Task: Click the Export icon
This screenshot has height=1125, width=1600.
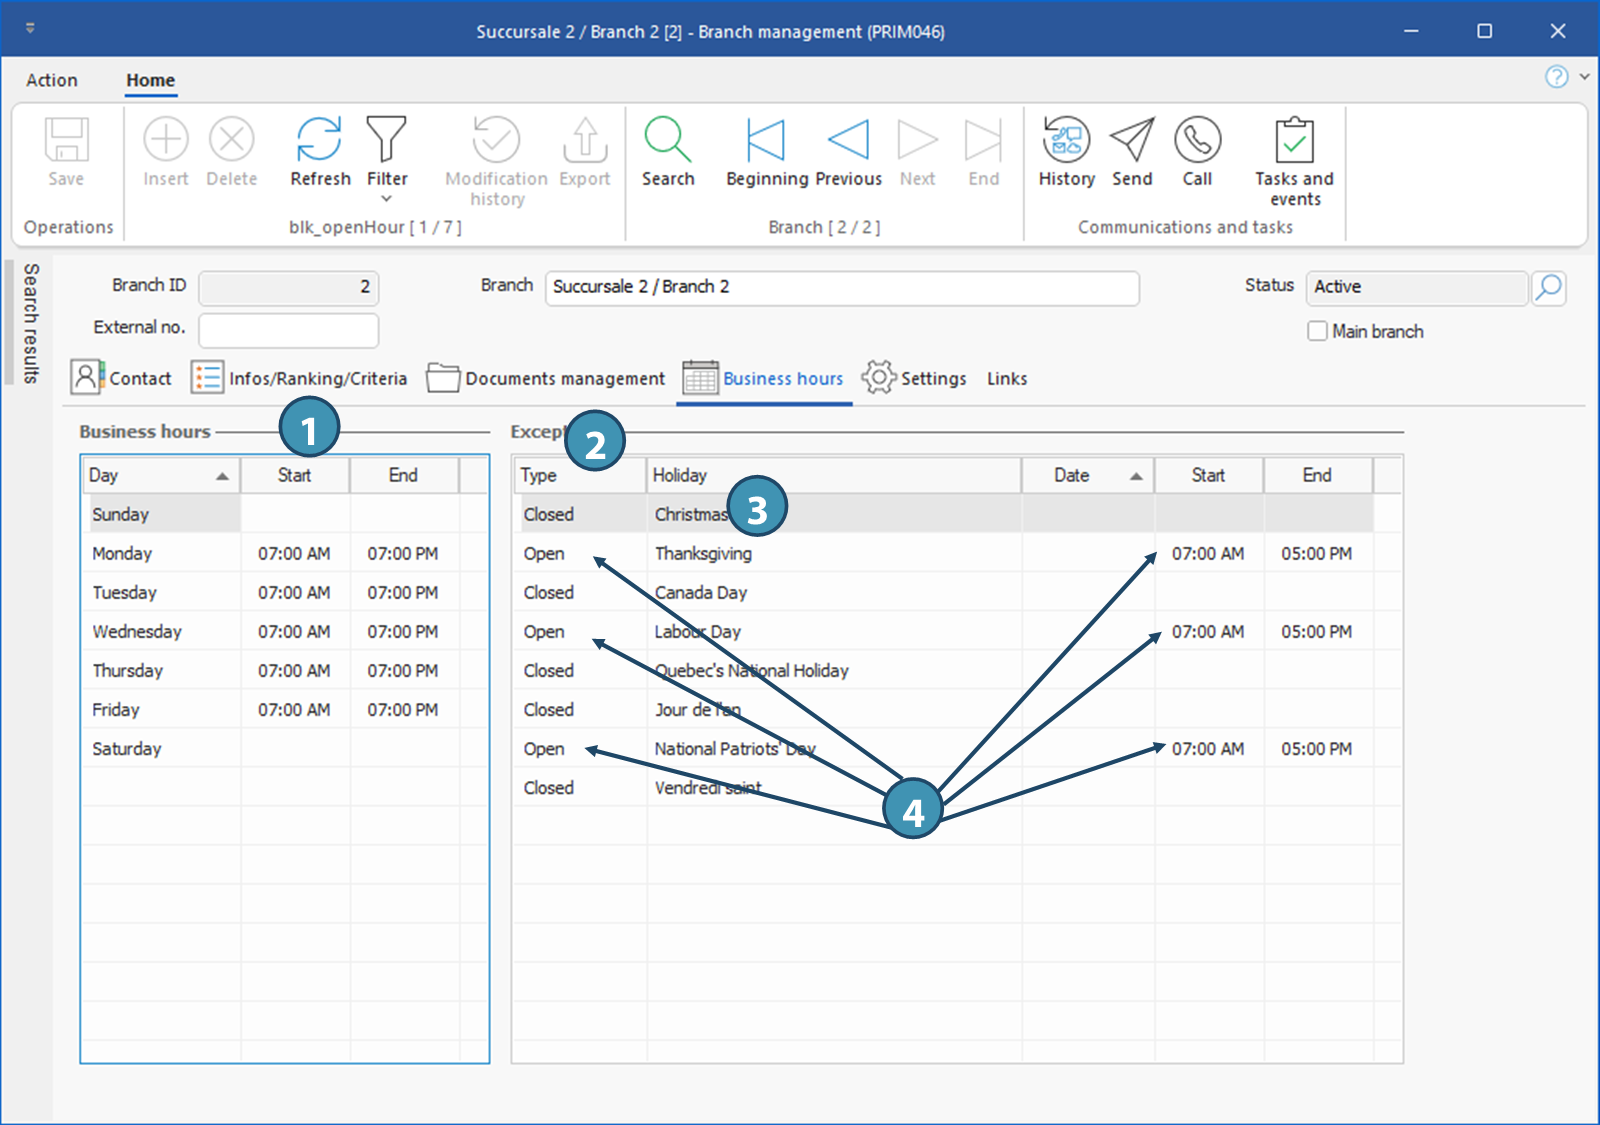Action: (585, 140)
